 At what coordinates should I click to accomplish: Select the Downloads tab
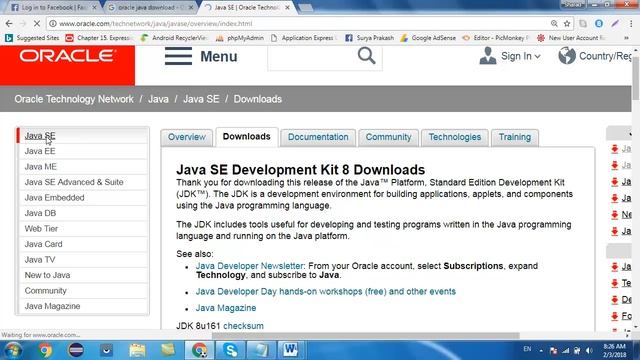(247, 137)
